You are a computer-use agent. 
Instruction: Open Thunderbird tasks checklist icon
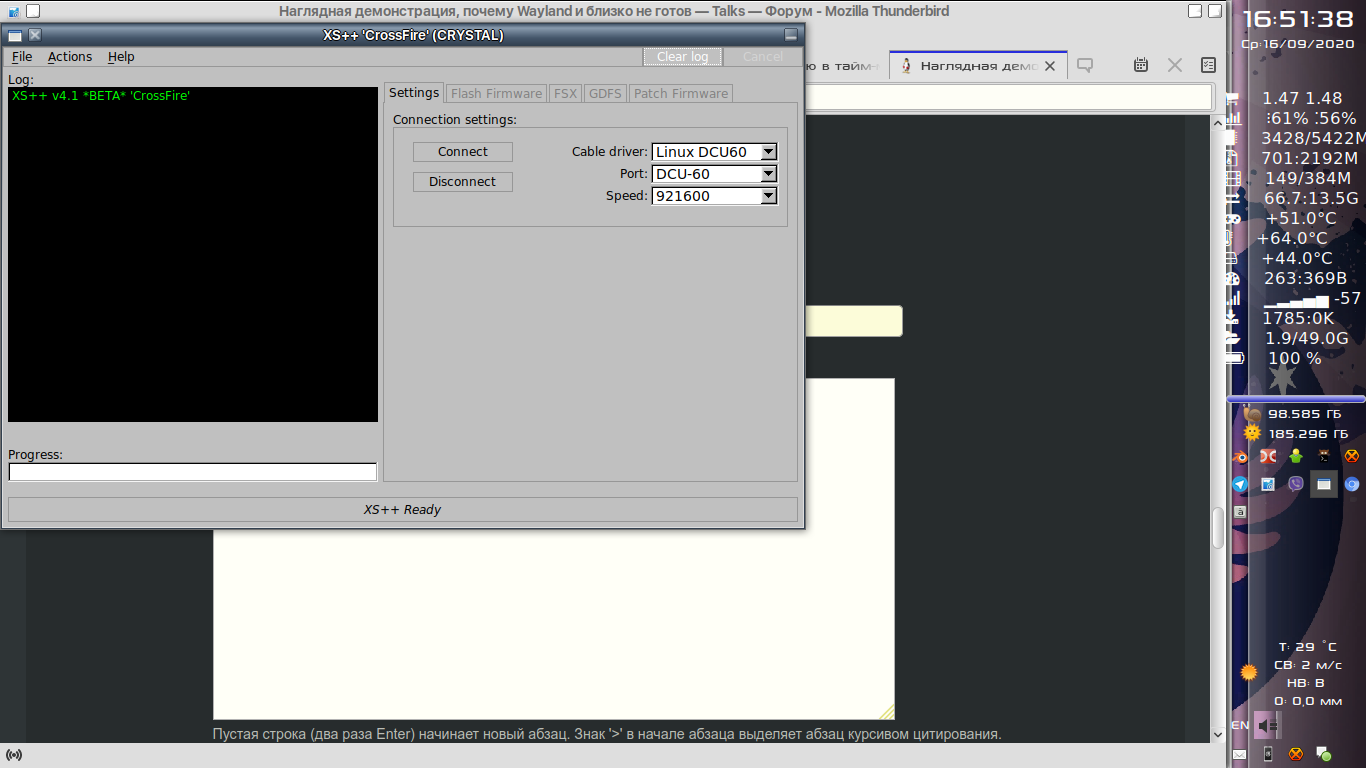tap(1208, 66)
